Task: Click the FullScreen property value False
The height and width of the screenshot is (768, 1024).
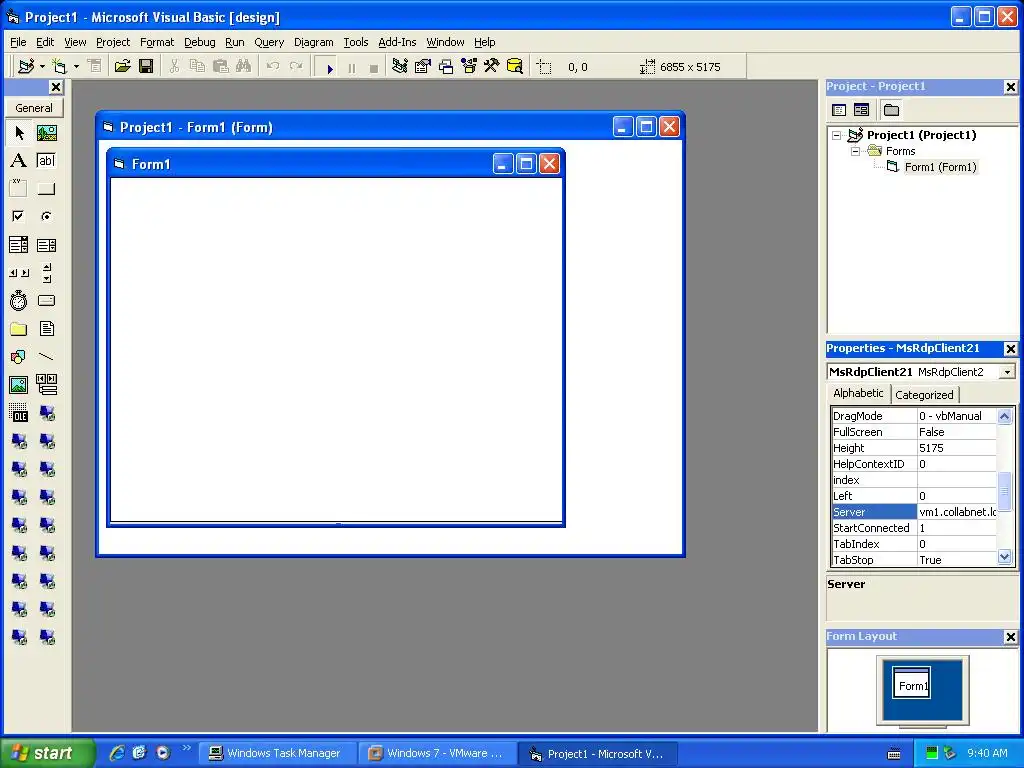Action: 957,432
